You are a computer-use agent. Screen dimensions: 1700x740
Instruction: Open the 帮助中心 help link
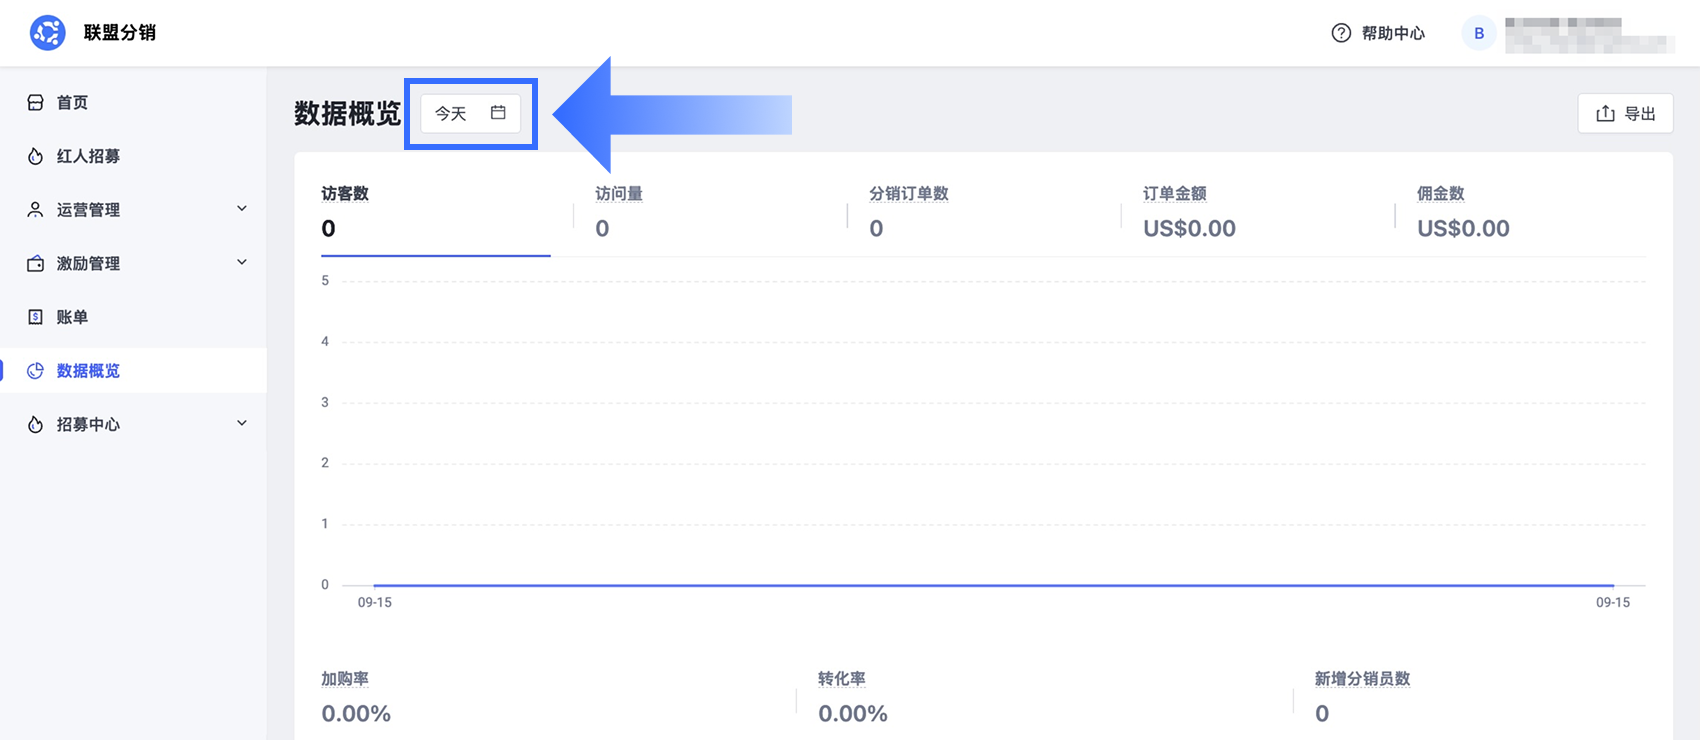(1378, 33)
